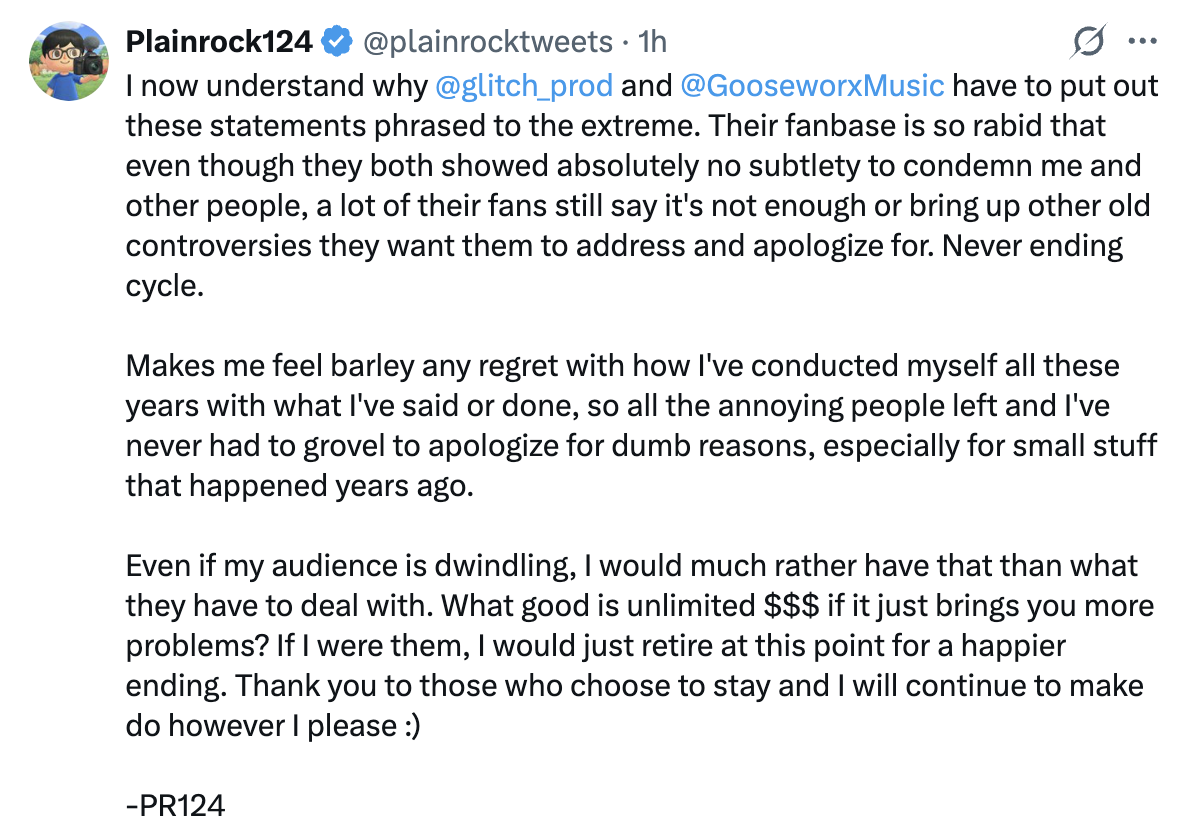
Task: Click the ':)' smiley after 'however I please'
Action: tap(412, 726)
